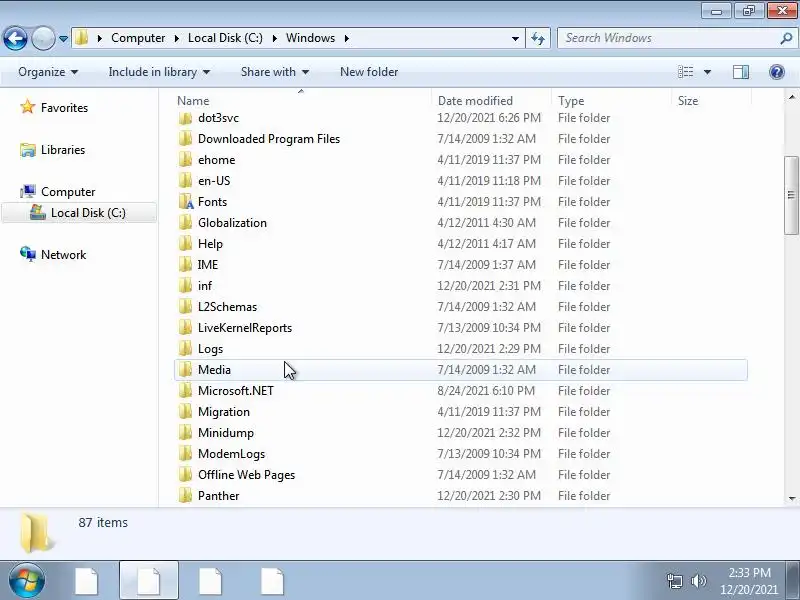Viewport: 800px width, 600px height.
Task: Click the scrollbar up arrow
Action: tap(791, 96)
